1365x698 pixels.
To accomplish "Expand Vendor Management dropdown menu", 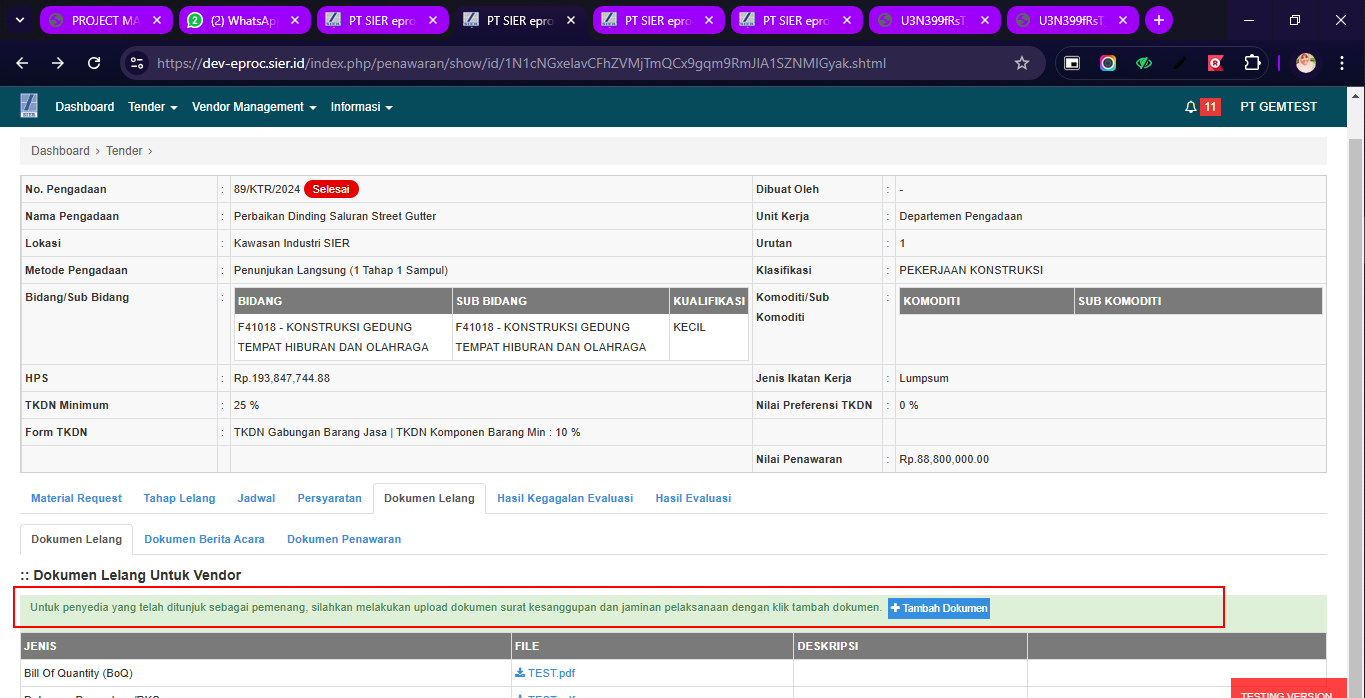I will [254, 107].
